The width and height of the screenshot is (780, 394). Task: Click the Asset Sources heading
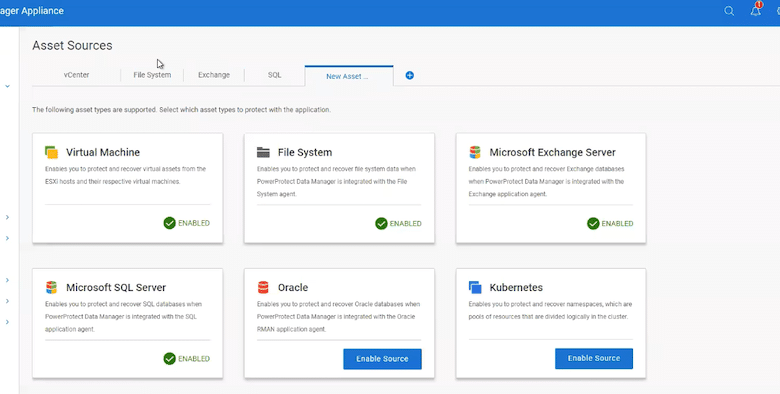tap(73, 45)
